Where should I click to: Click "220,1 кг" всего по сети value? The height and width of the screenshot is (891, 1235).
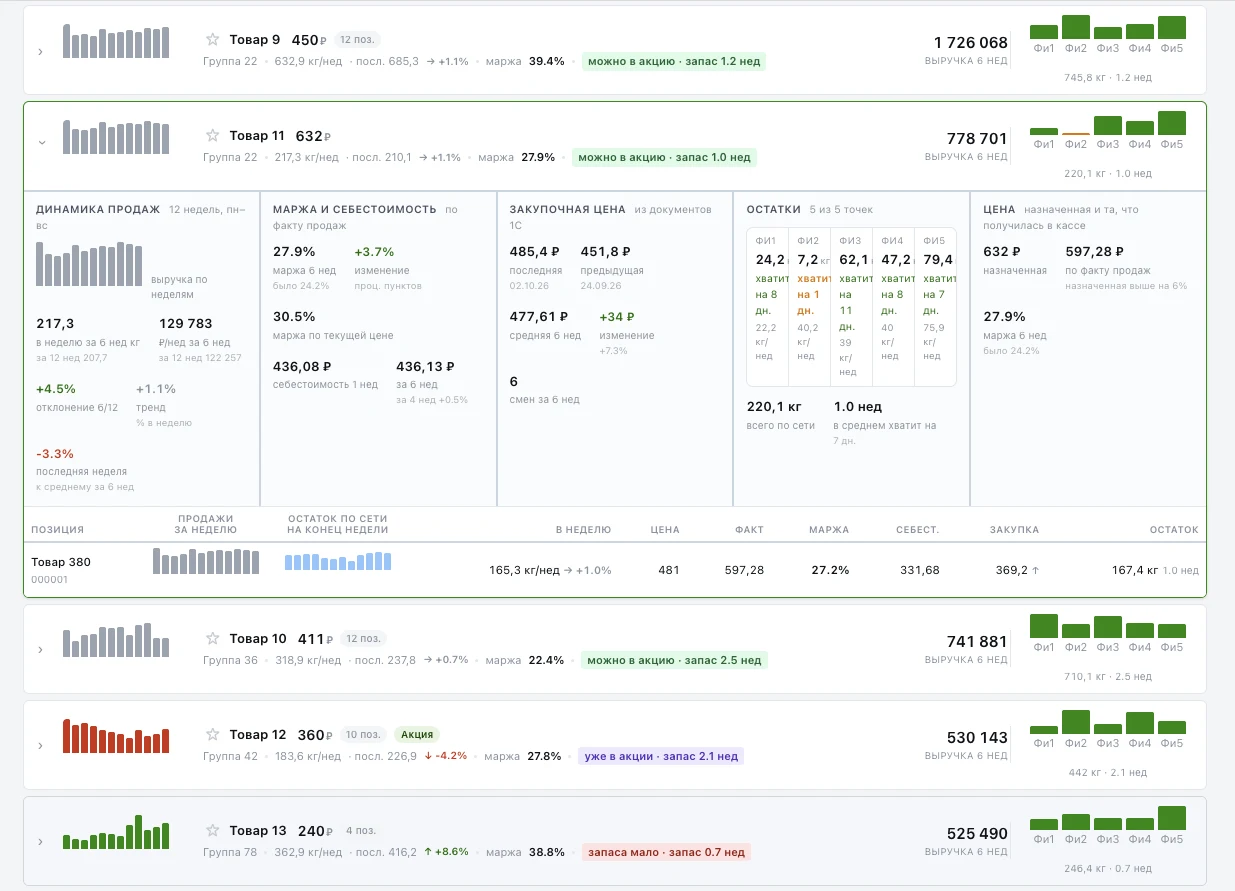[774, 407]
